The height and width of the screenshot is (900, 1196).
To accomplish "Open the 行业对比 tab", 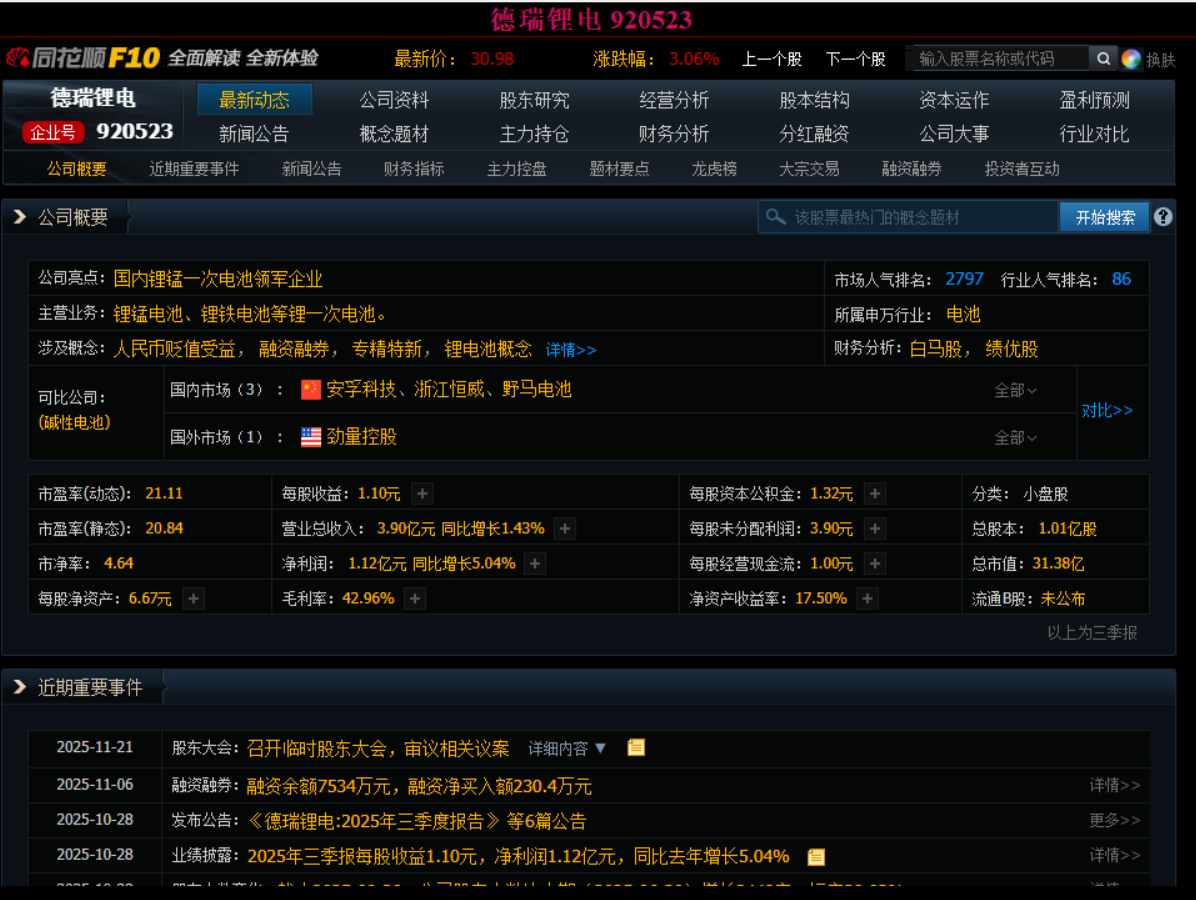I will [1095, 134].
